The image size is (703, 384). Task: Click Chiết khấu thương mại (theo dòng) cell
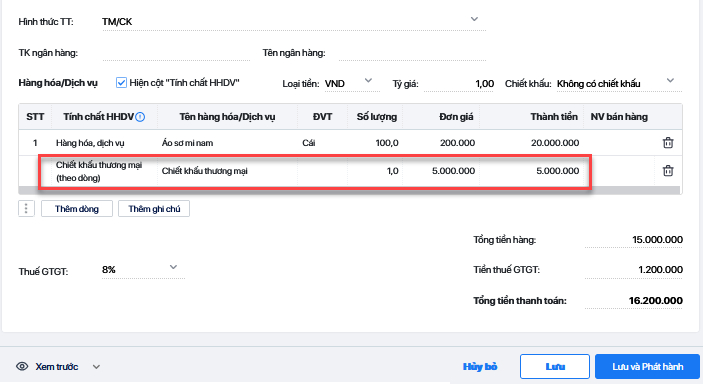[x=104, y=171]
